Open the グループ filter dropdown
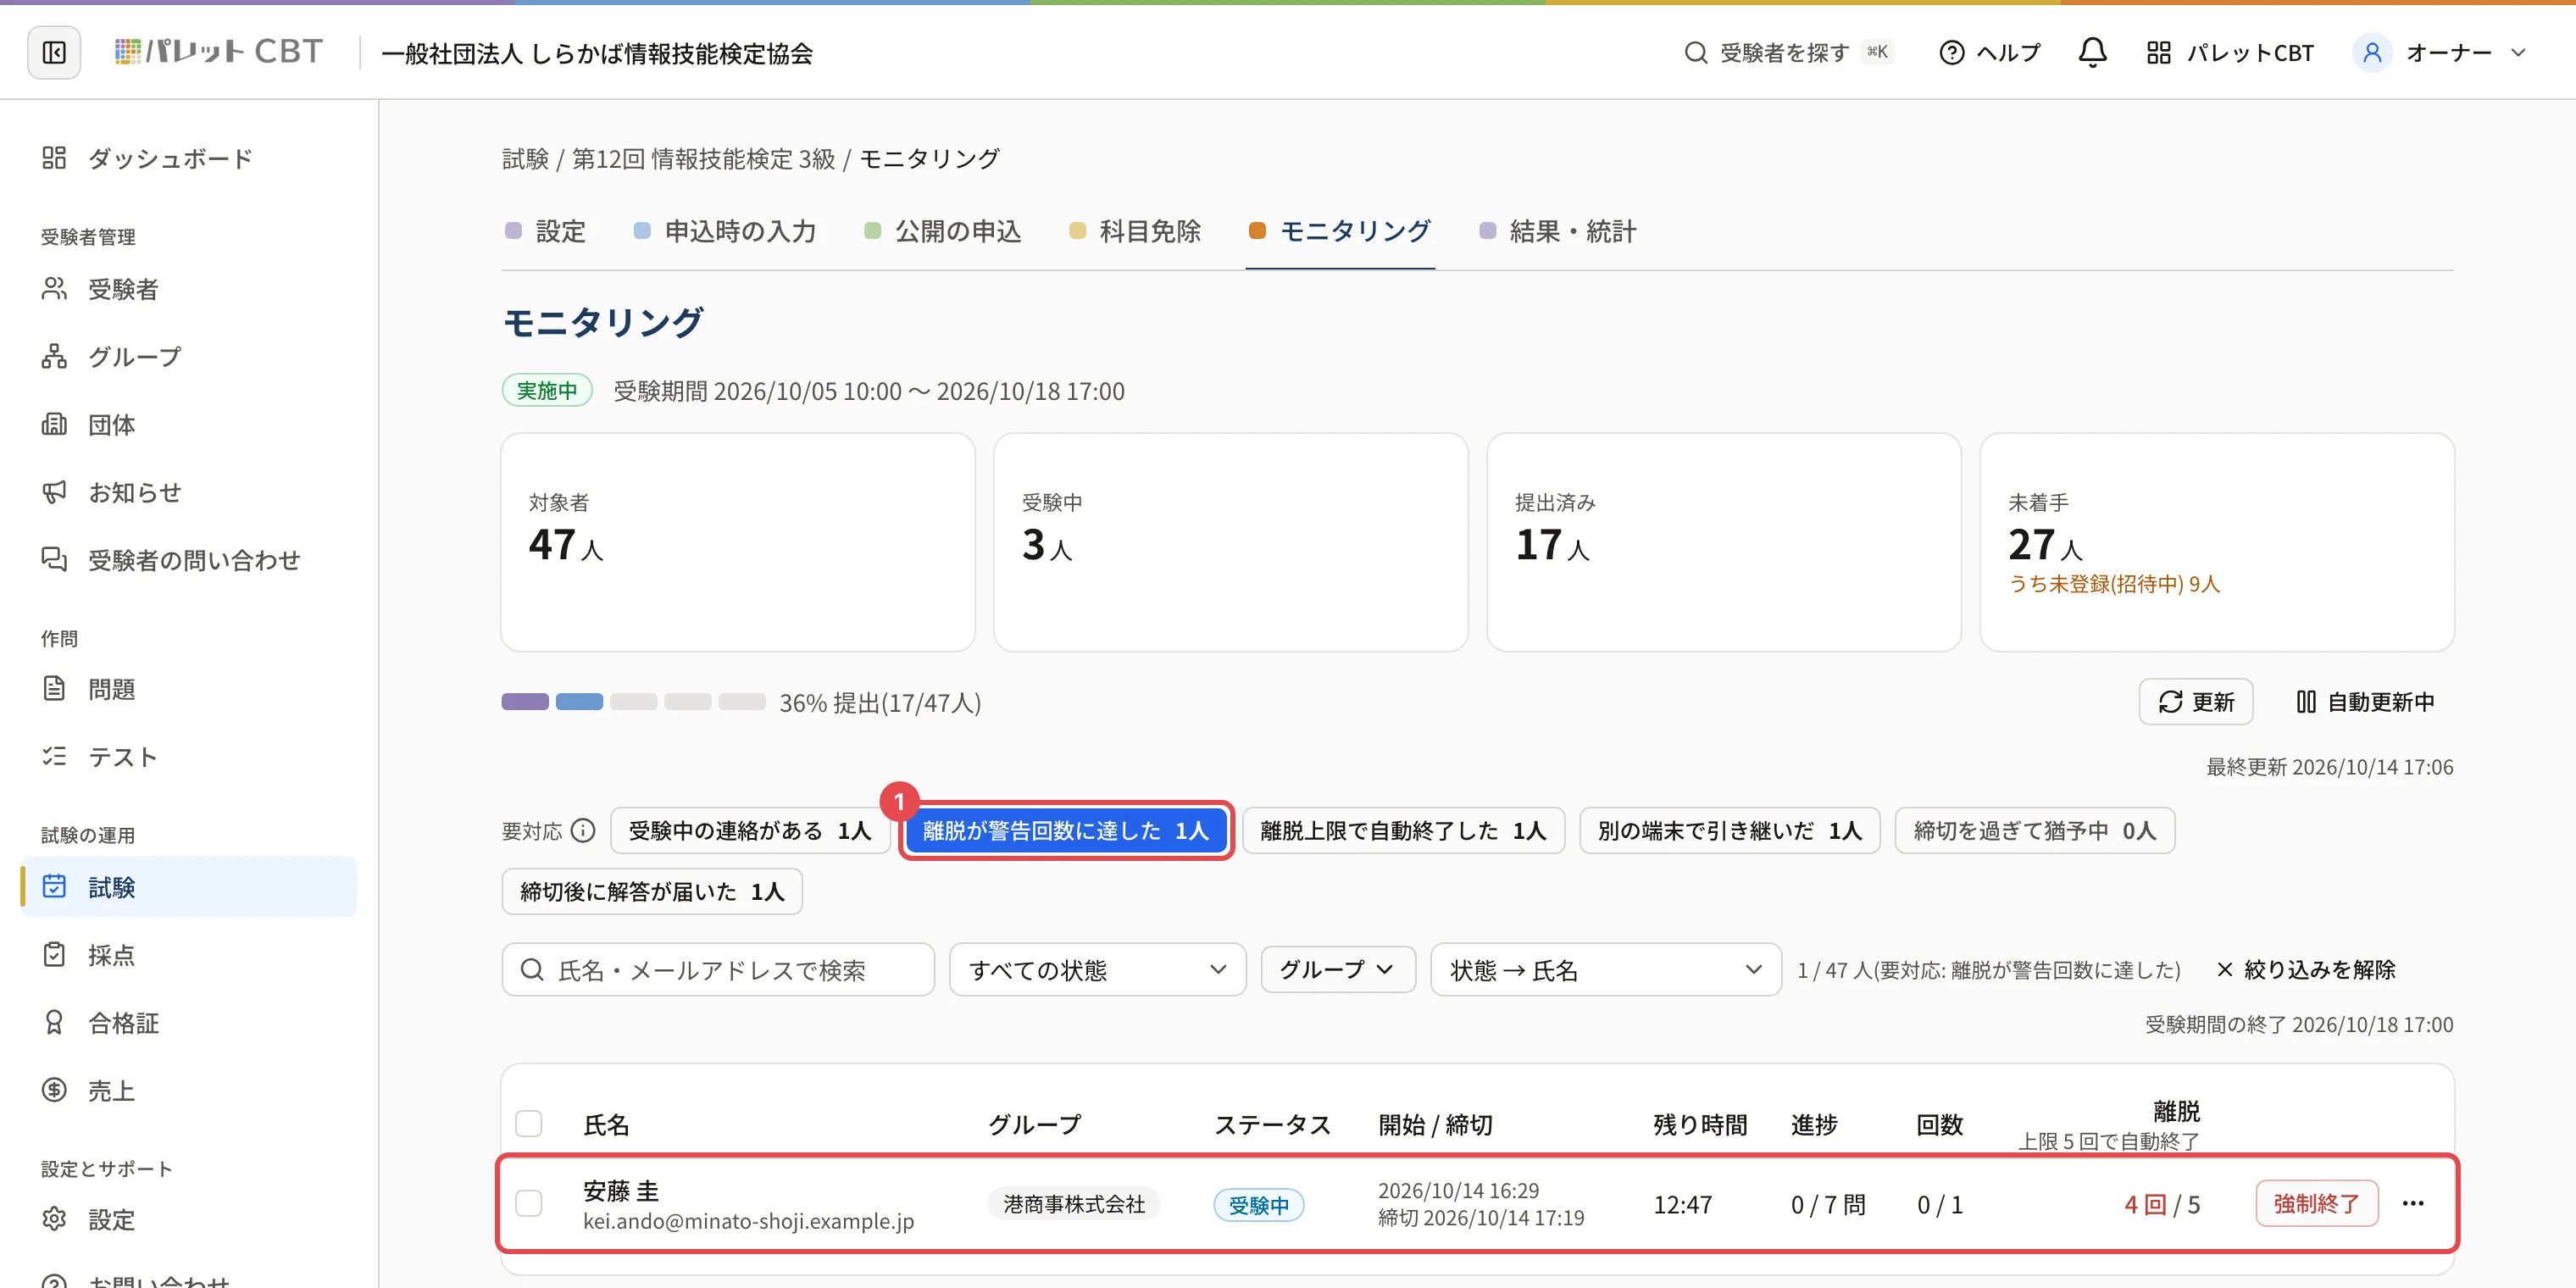Viewport: 2576px width, 1288px height. coord(1337,969)
